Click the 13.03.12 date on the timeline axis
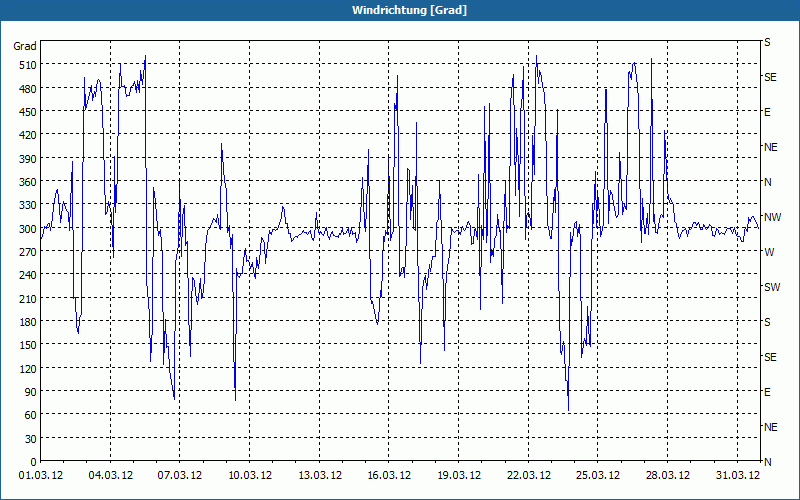The height and width of the screenshot is (500, 800). point(320,475)
